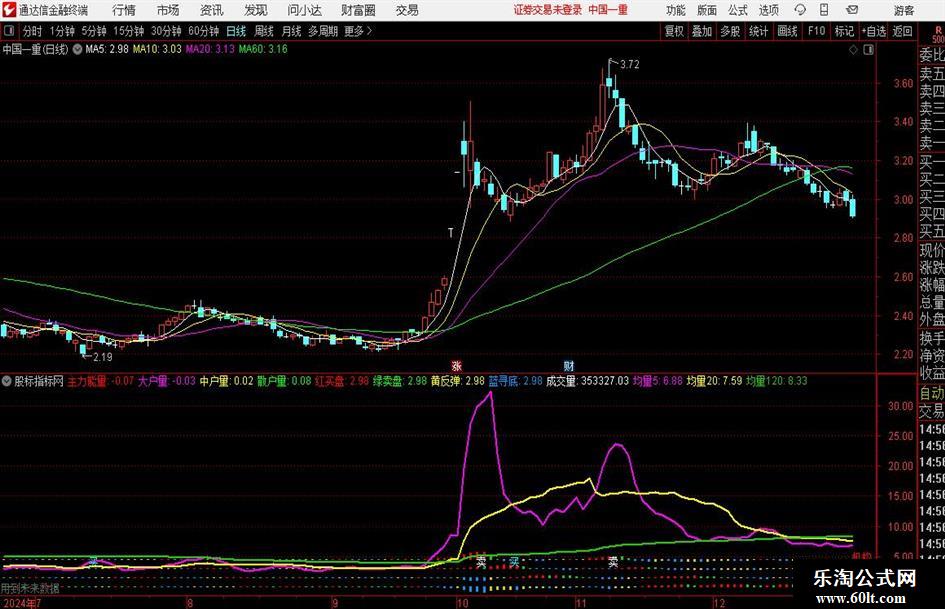Select the 日线 daily period tab

(x=236, y=31)
